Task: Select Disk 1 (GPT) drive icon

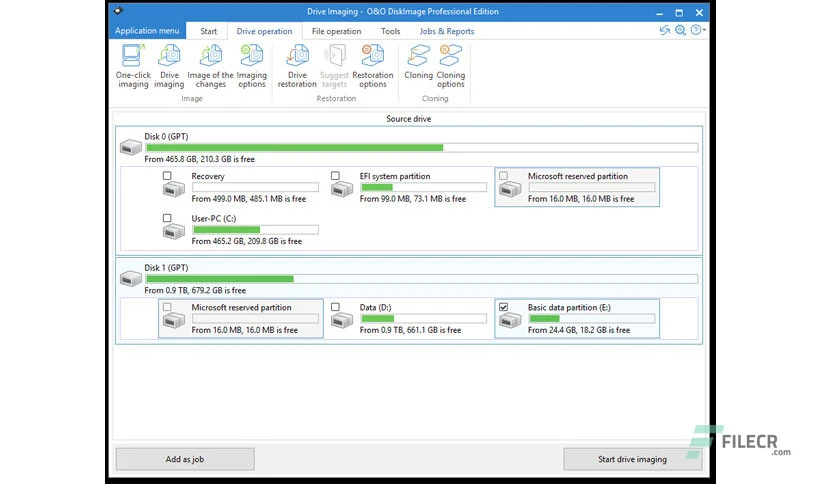Action: tap(131, 278)
